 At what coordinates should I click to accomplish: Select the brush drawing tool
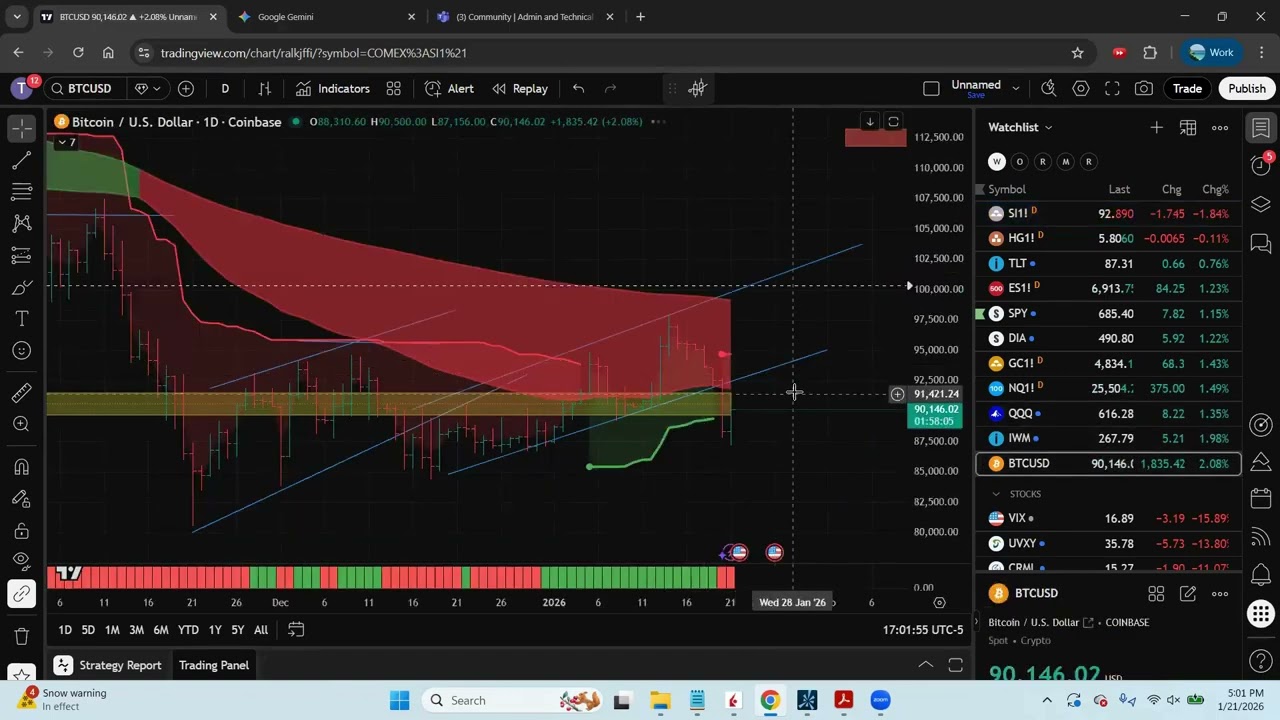coord(21,288)
